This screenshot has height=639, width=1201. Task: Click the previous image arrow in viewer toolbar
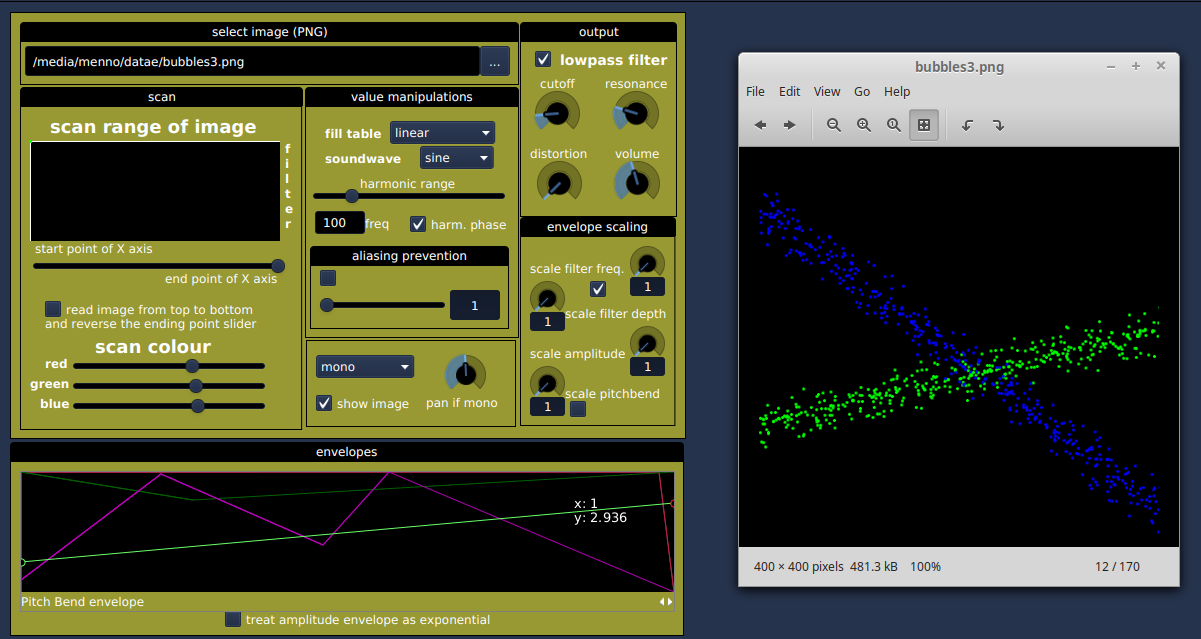tap(760, 125)
